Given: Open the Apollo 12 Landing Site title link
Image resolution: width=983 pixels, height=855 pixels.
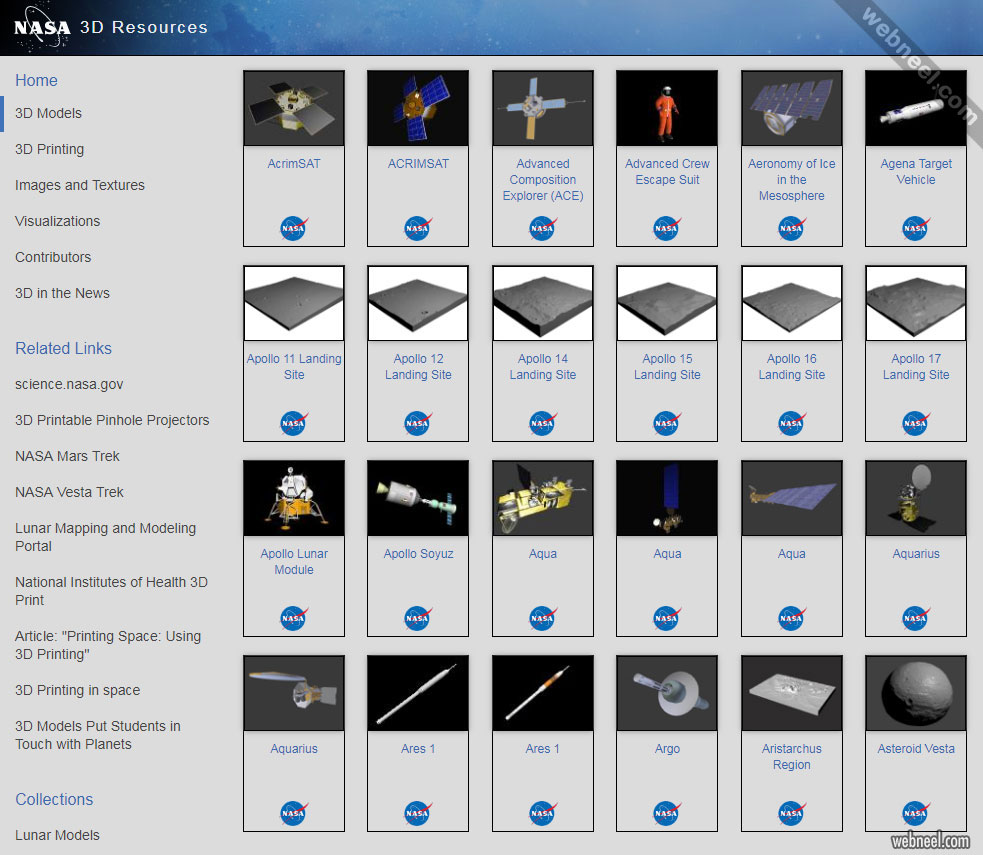Looking at the screenshot, I should pos(418,367).
